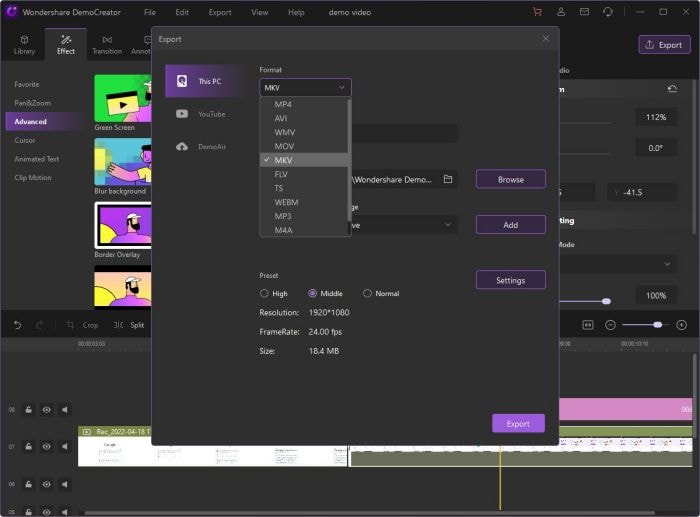The width and height of the screenshot is (700, 517).
Task: Choose M4A from format list
Action: [304, 230]
